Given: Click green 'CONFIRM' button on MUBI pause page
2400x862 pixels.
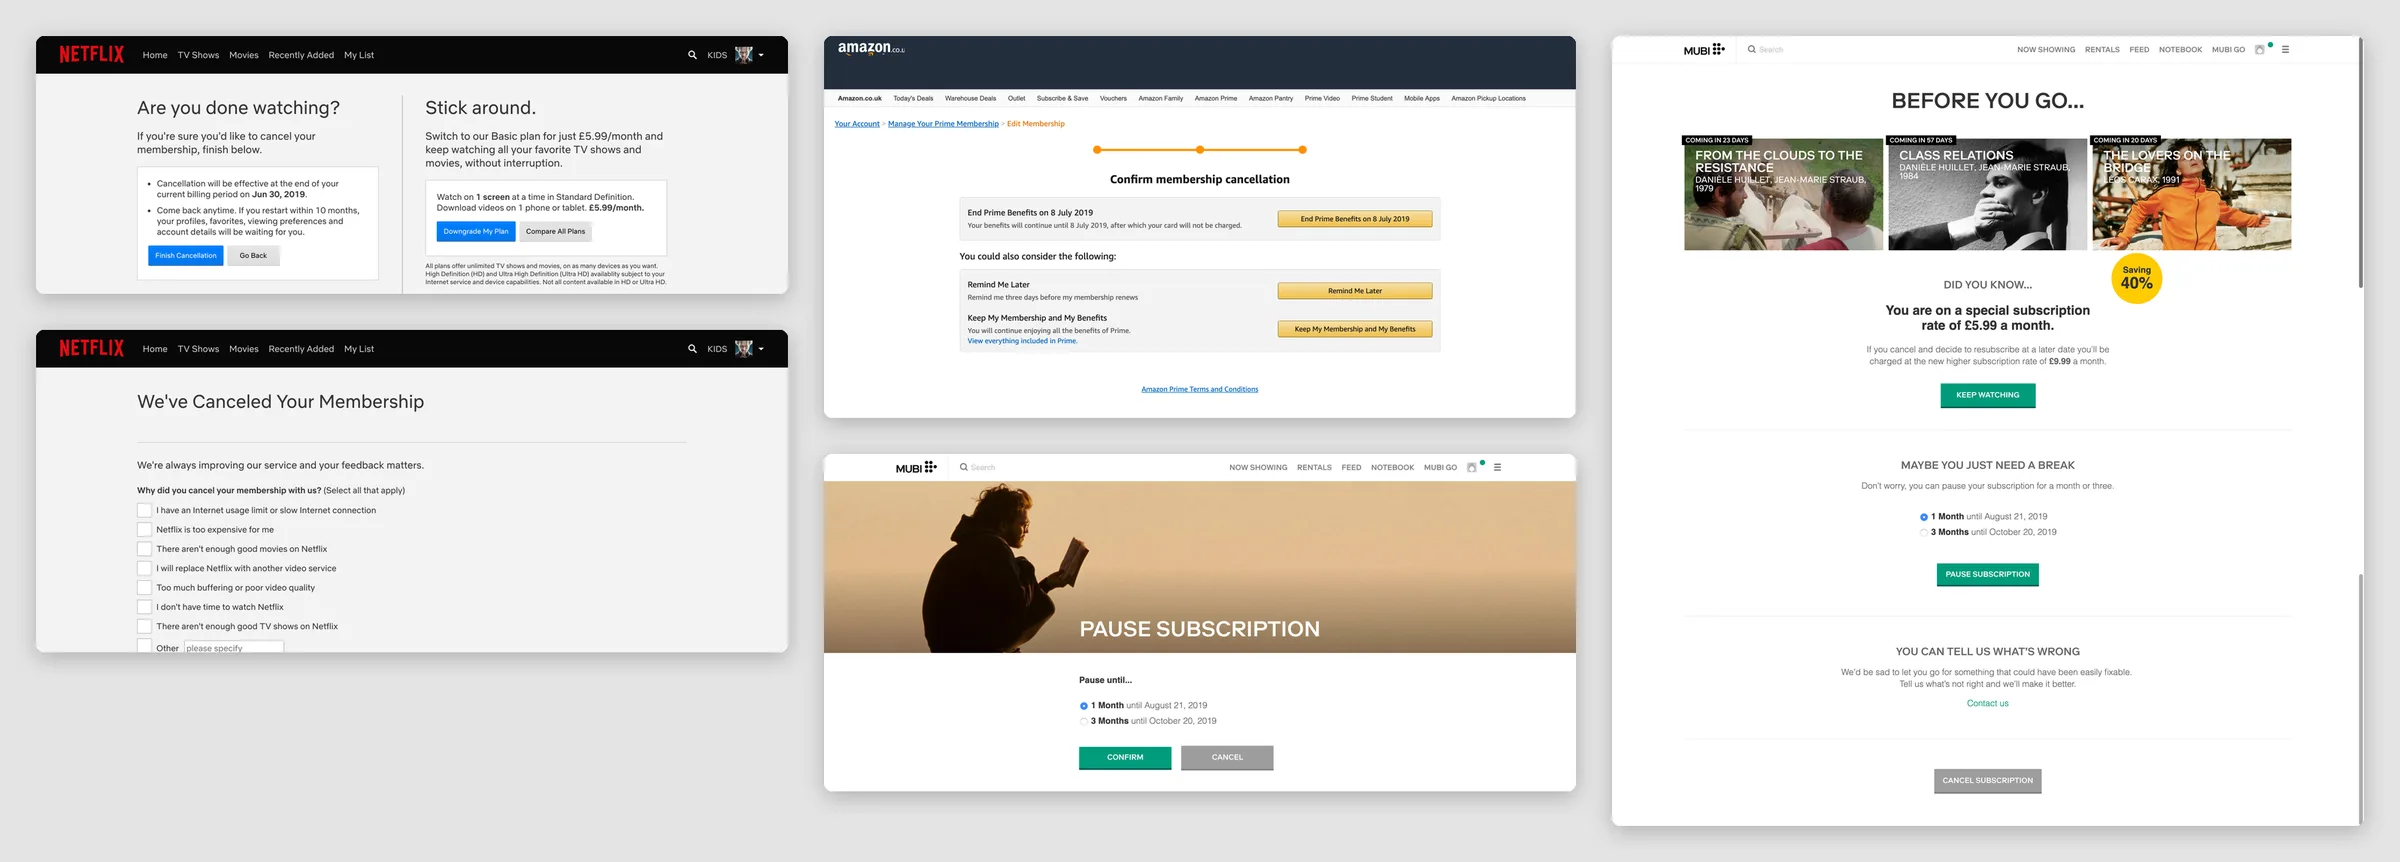Looking at the screenshot, I should [1125, 758].
